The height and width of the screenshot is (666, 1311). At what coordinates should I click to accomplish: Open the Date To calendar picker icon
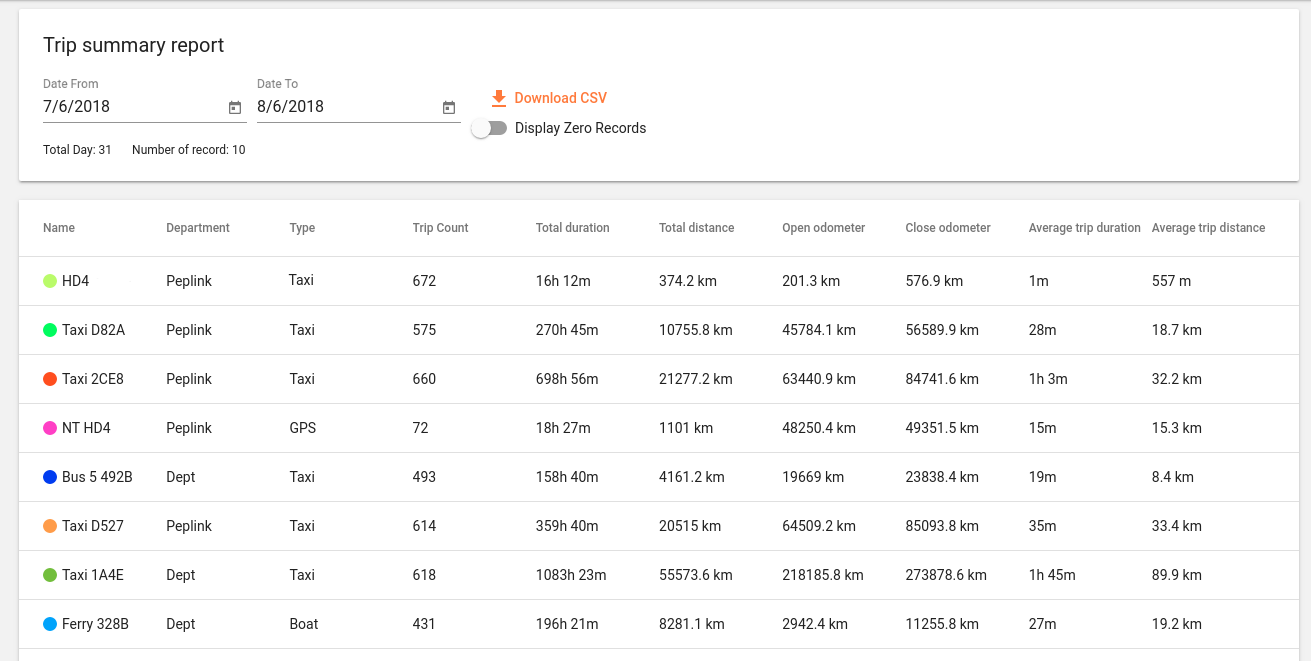click(x=449, y=108)
